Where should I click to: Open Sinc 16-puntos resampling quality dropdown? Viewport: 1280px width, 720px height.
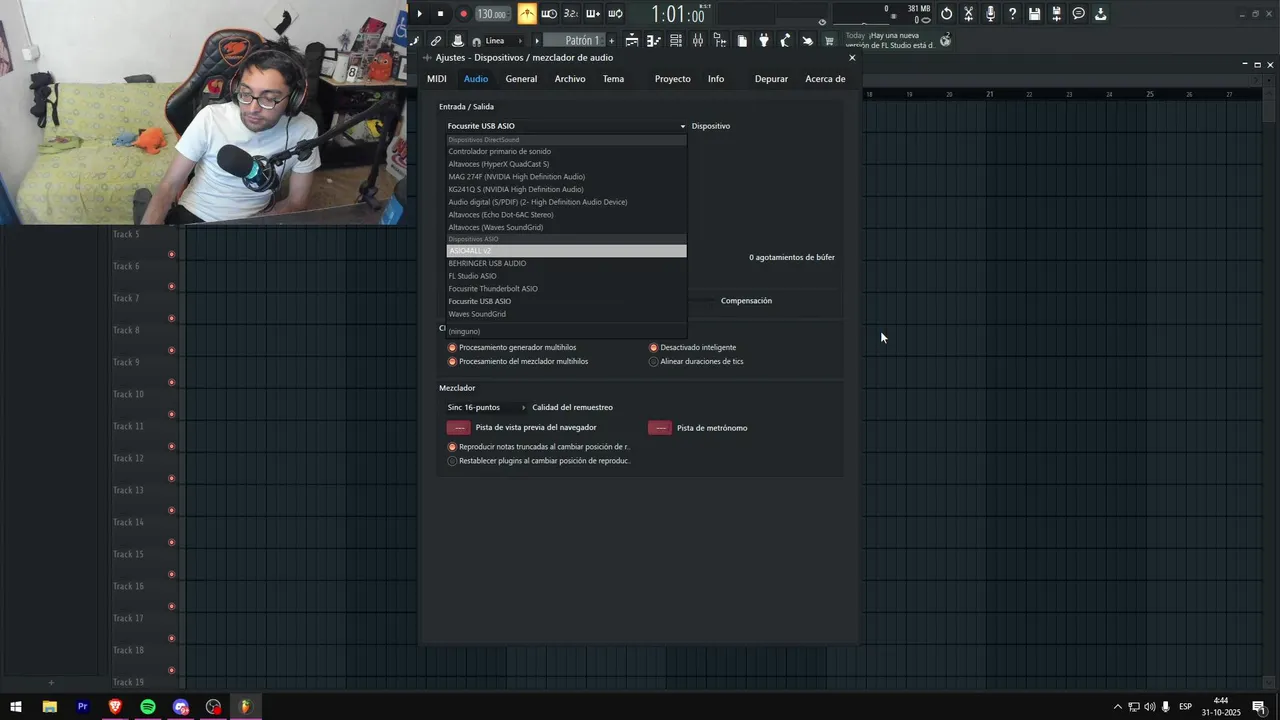pyautogui.click(x=486, y=407)
